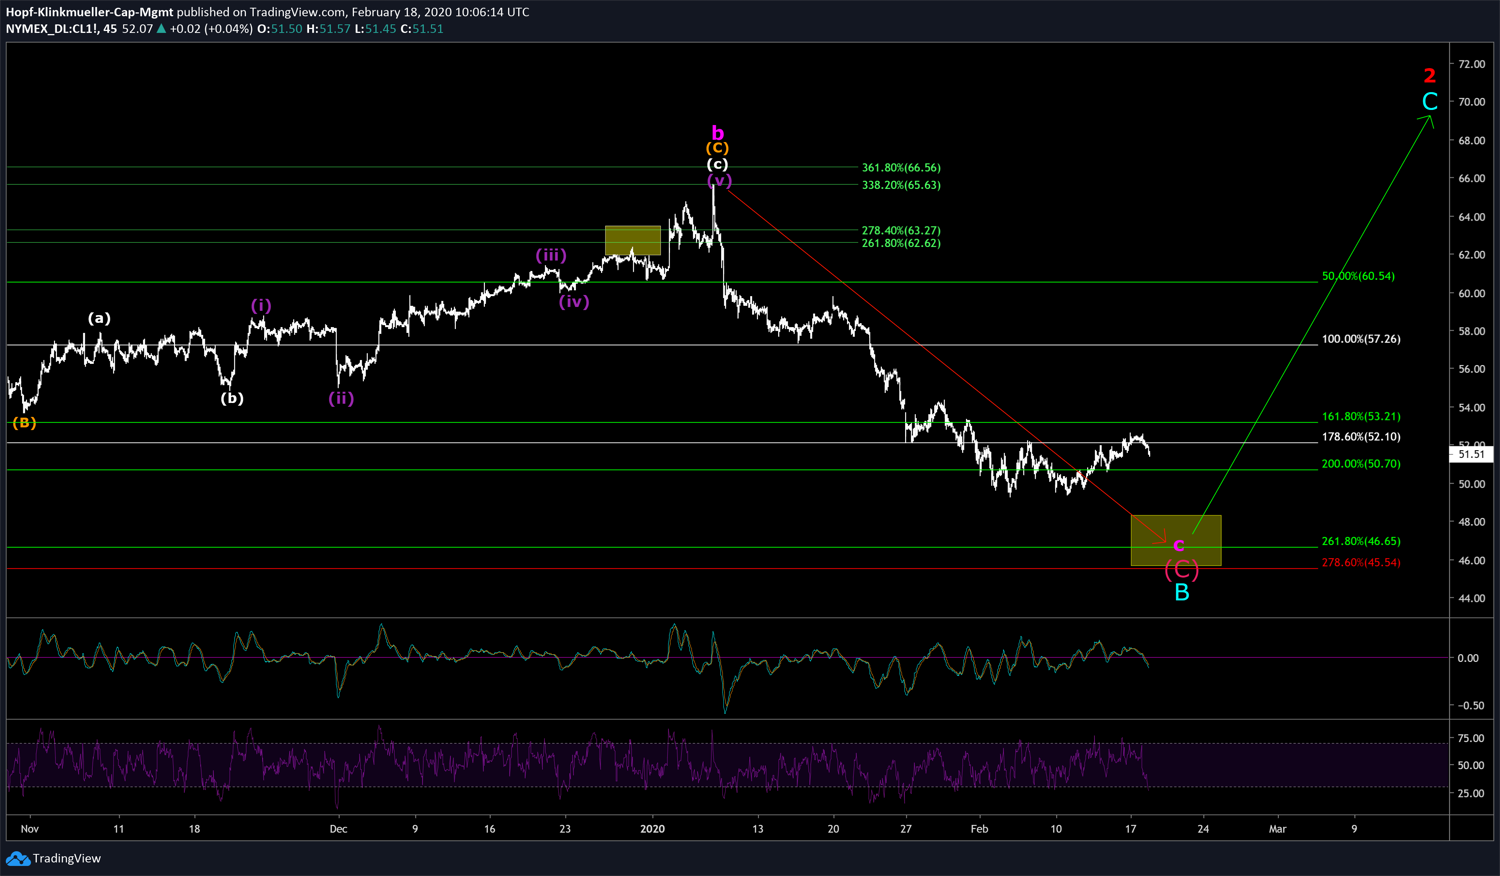This screenshot has height=876, width=1500.
Task: Select the 50.00%(60.54) retracement label
Action: (x=1357, y=276)
